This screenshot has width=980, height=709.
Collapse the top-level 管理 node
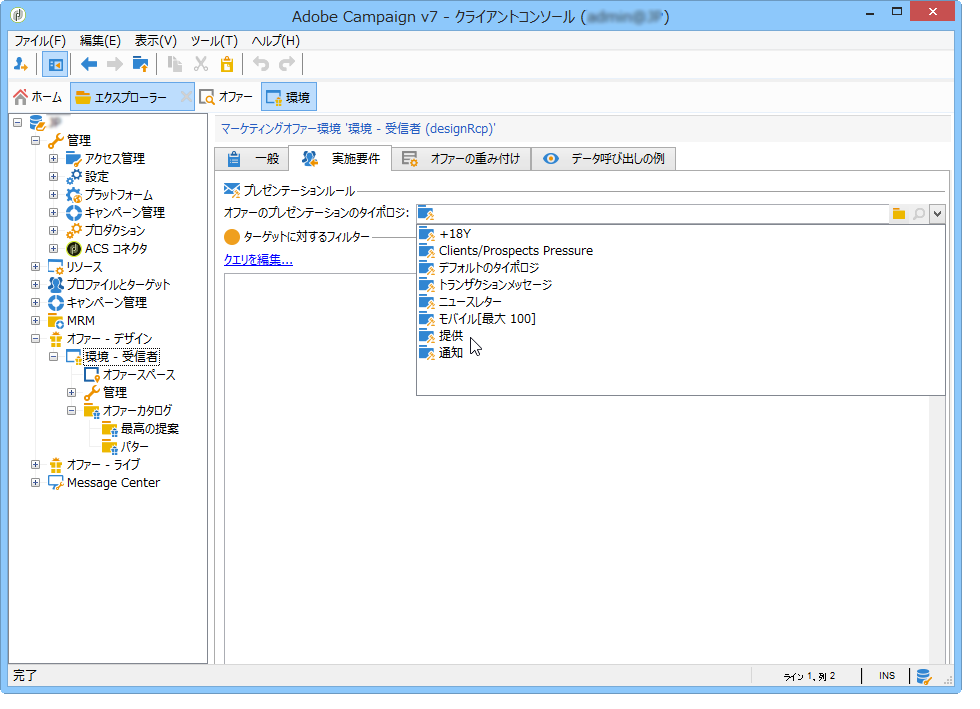coord(36,141)
